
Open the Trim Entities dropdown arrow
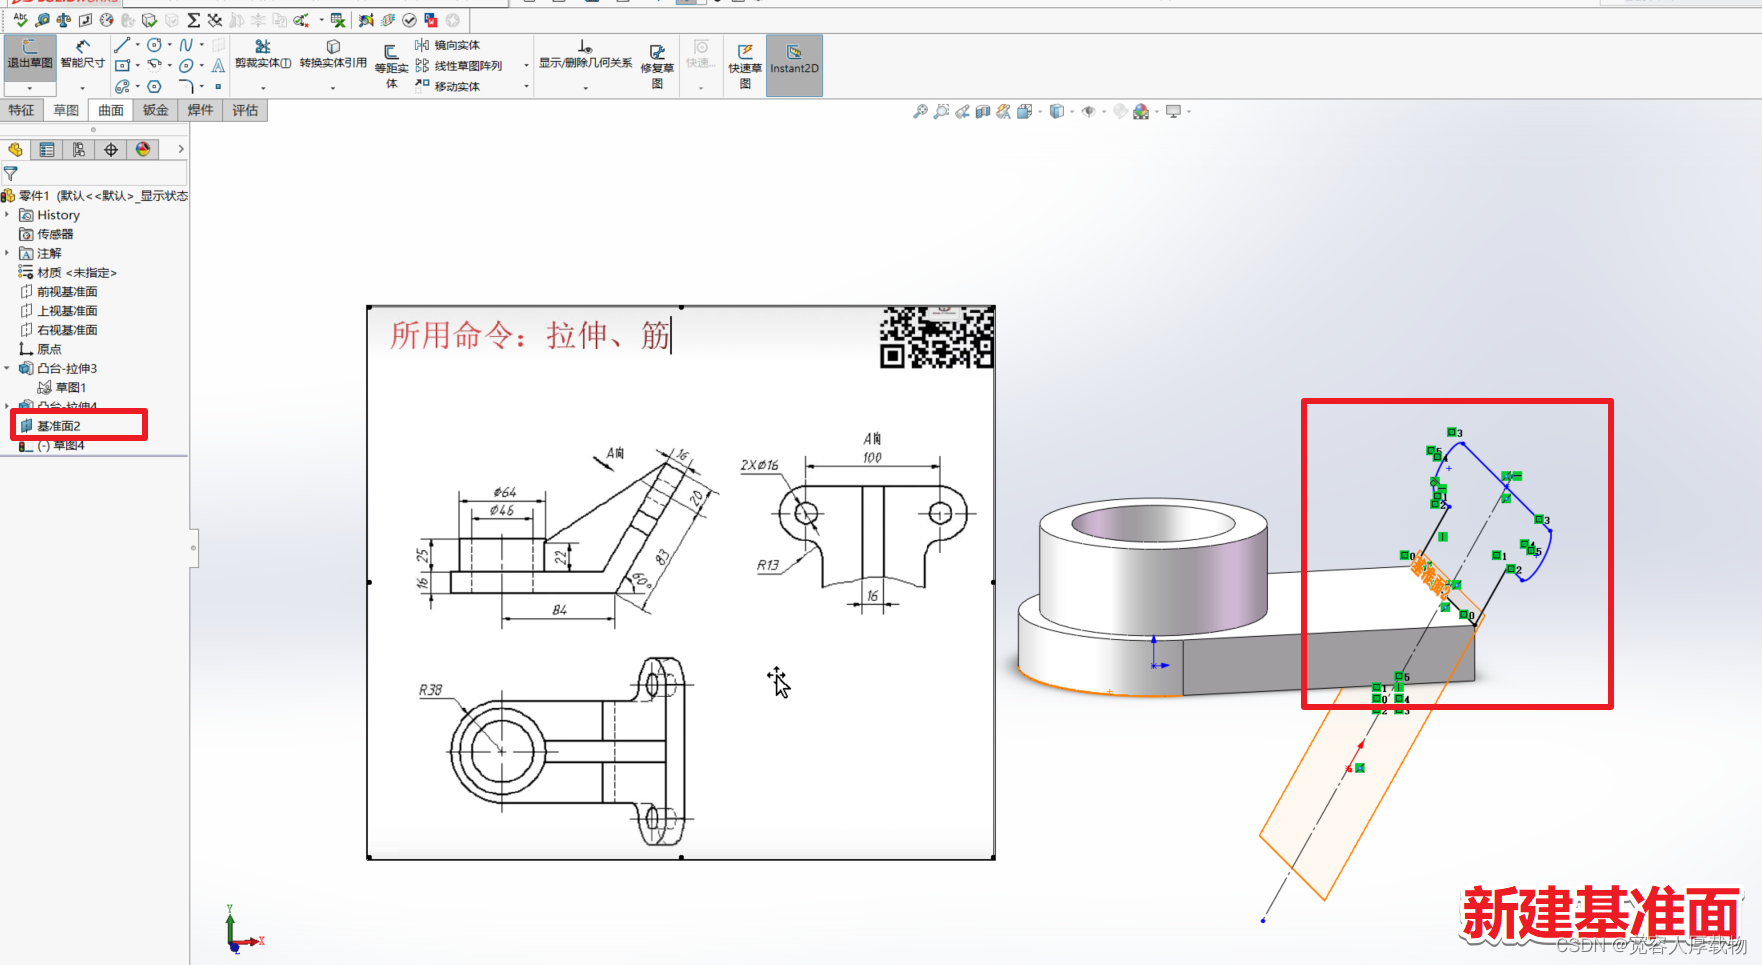[263, 89]
